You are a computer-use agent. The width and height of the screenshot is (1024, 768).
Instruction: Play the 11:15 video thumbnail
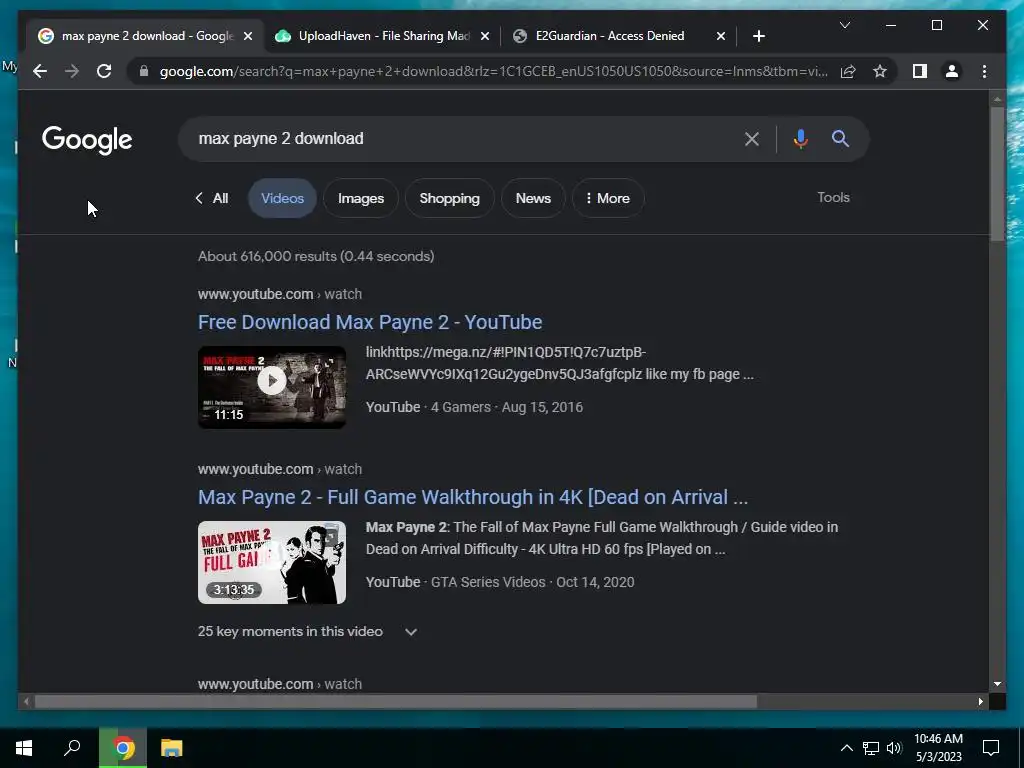pos(272,387)
